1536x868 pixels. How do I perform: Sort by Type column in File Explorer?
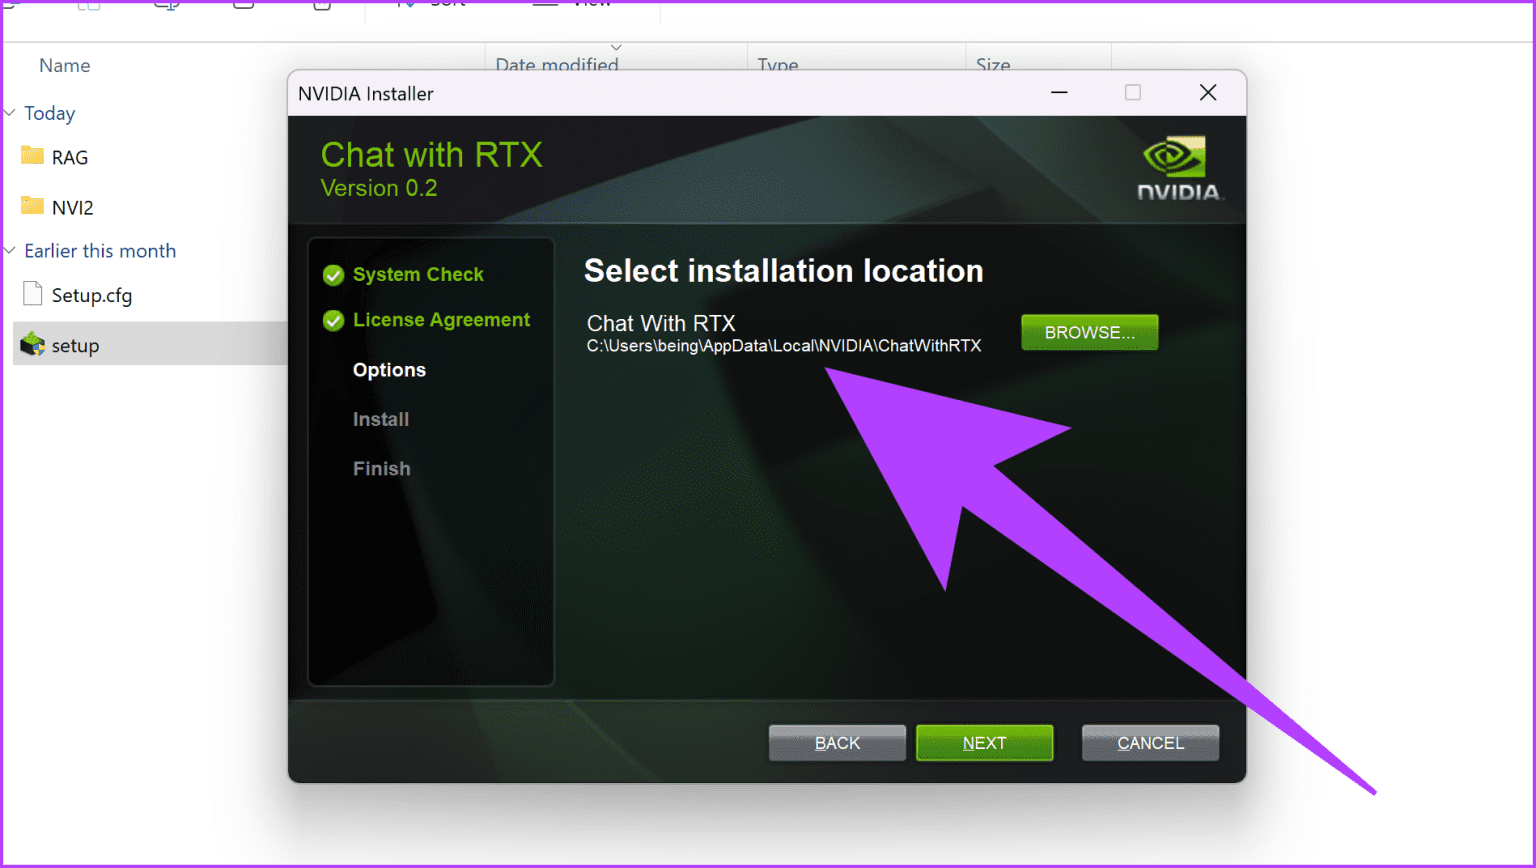pyautogui.click(x=777, y=65)
